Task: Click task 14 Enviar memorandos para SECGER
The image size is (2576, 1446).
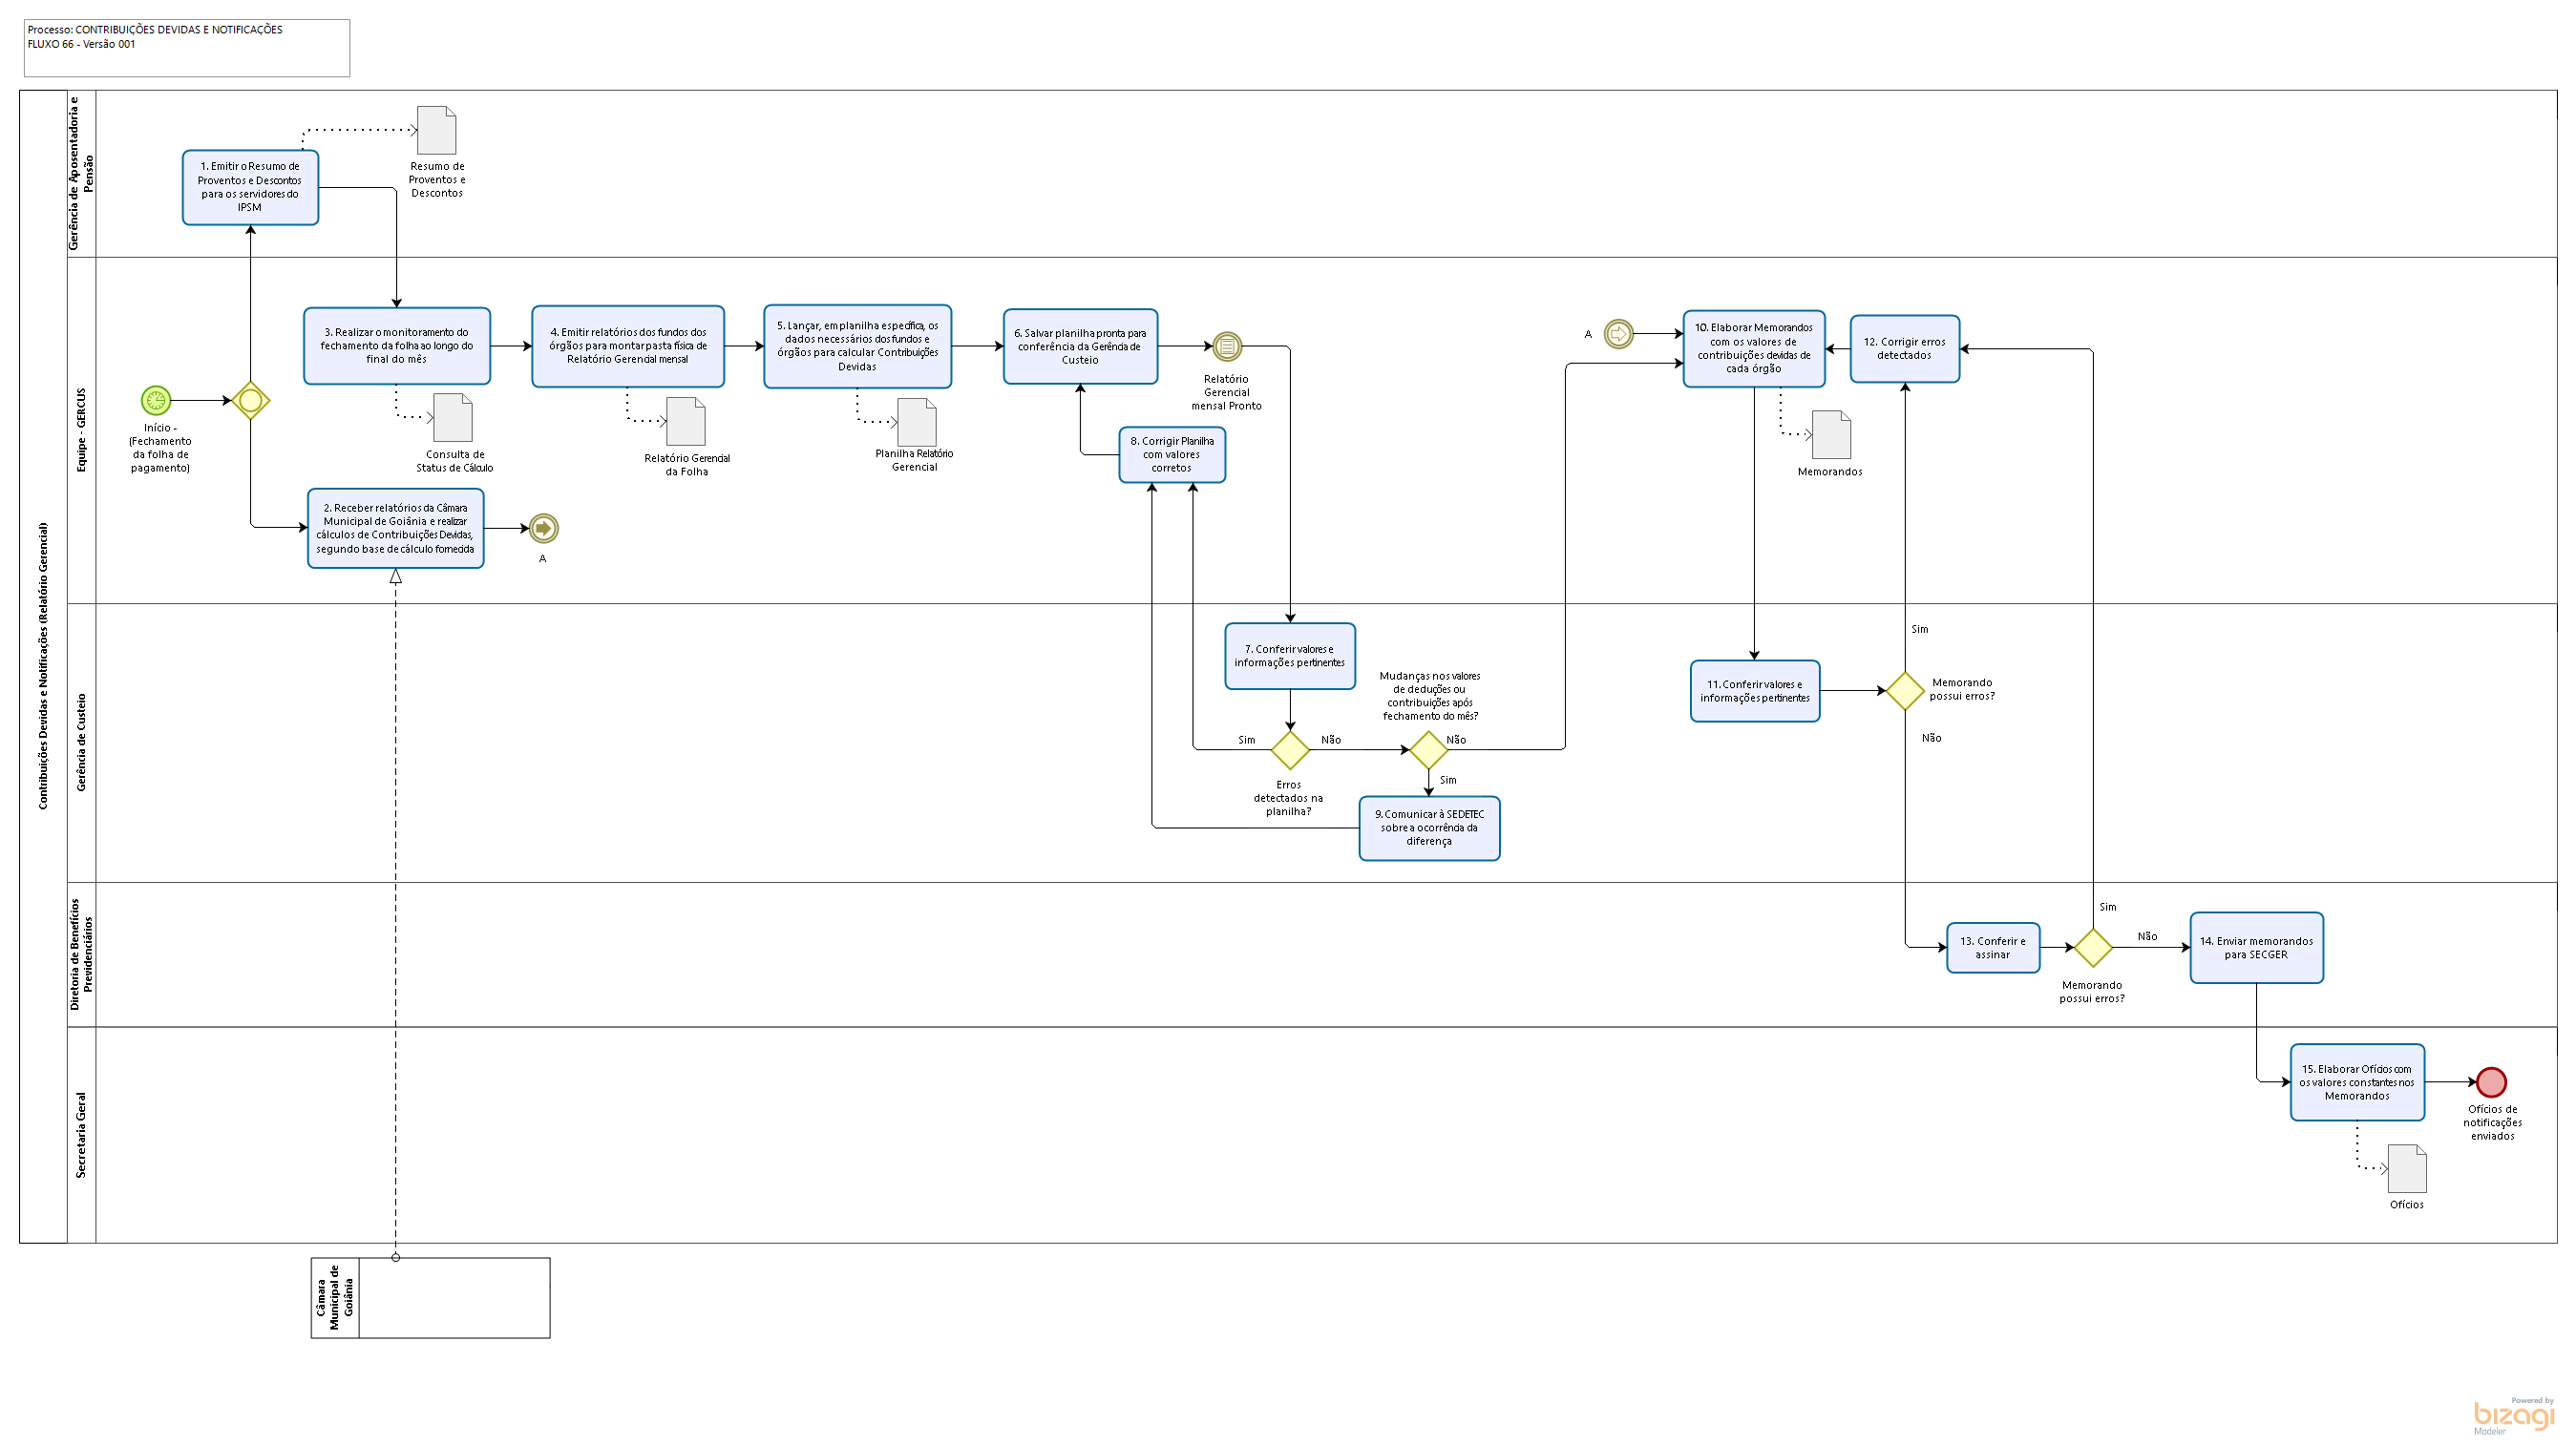Action: (2256, 948)
